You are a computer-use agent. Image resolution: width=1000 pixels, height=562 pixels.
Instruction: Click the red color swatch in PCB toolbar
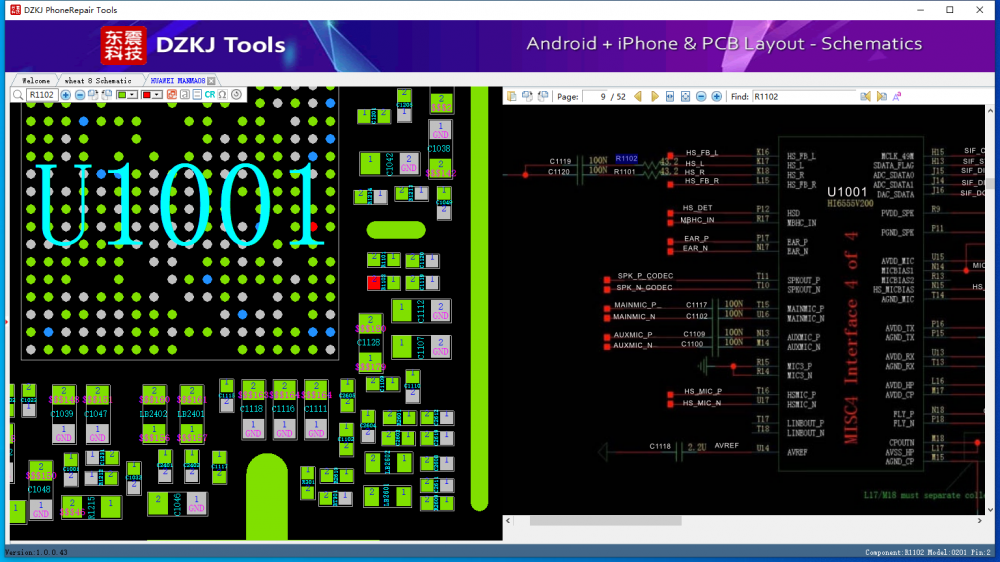(147, 95)
